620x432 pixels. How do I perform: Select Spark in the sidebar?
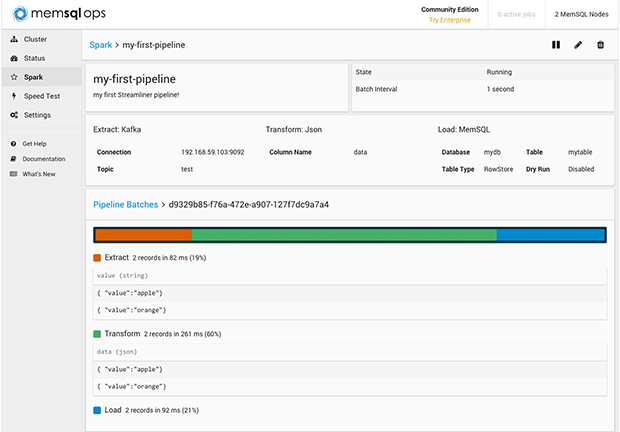pos(42,77)
